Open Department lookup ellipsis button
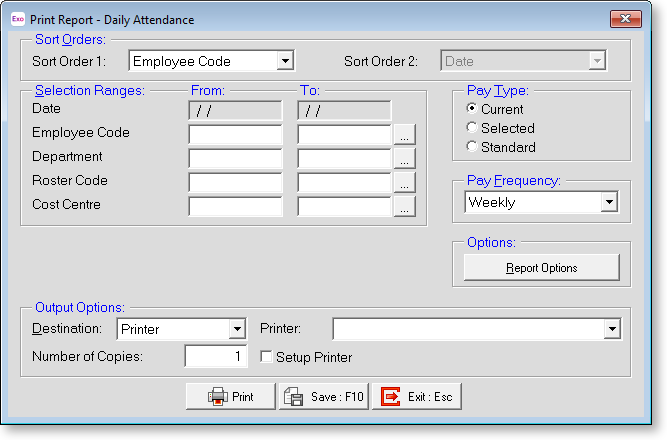The height and width of the screenshot is (440, 667). click(404, 158)
